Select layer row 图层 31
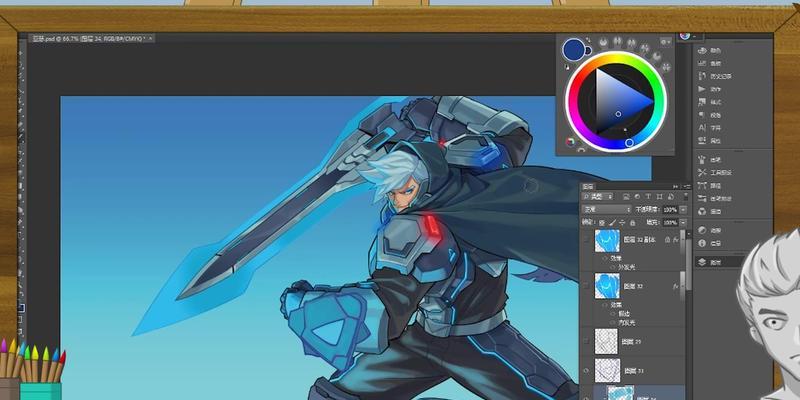This screenshot has width=800, height=400. 633,370
